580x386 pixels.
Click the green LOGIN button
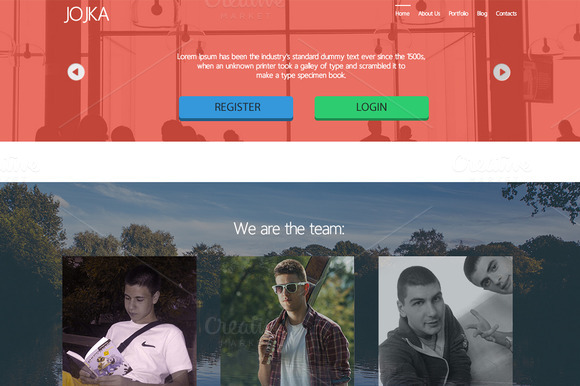coord(371,108)
